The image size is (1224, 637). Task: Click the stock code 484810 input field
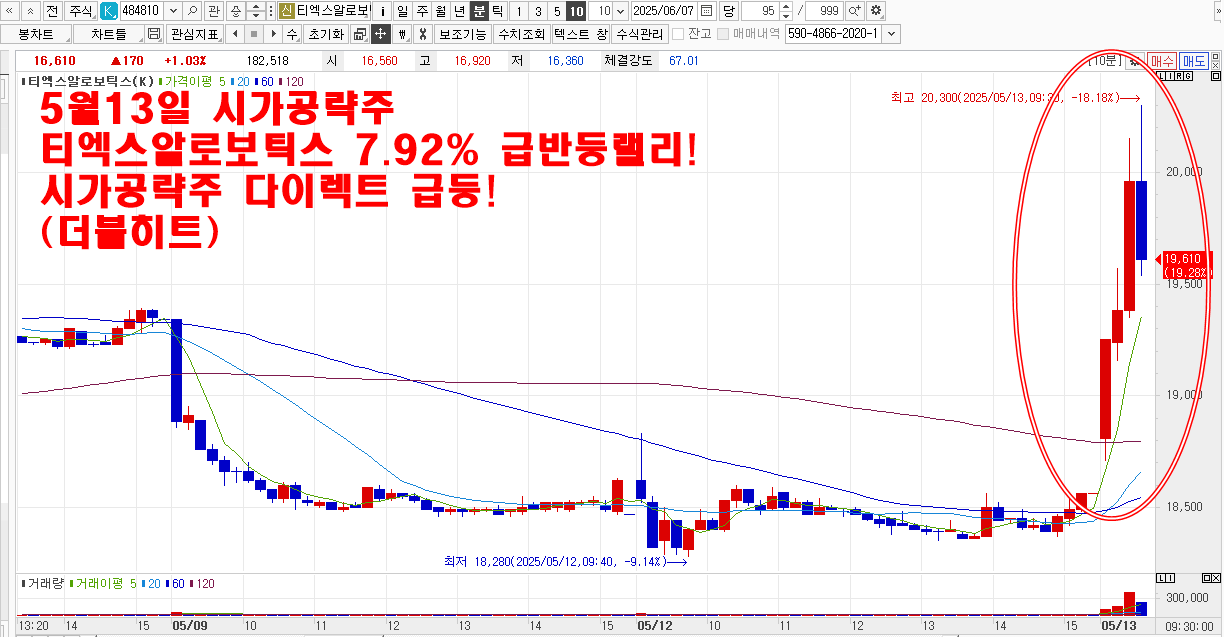tap(141, 11)
